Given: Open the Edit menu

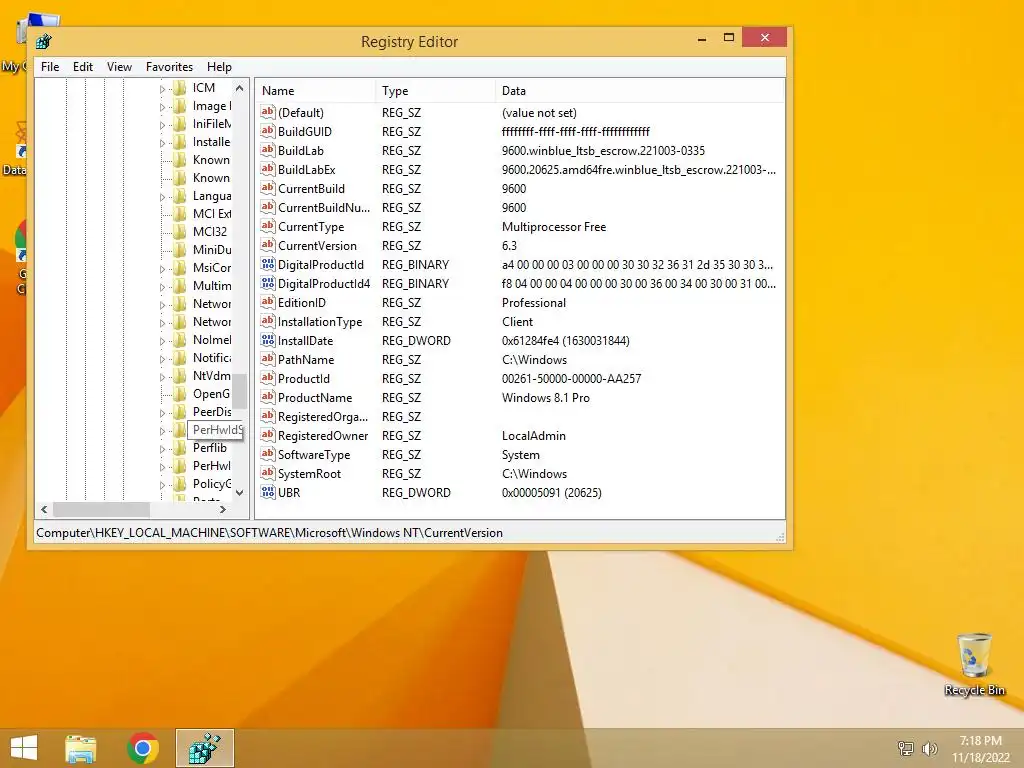Looking at the screenshot, I should (82, 67).
